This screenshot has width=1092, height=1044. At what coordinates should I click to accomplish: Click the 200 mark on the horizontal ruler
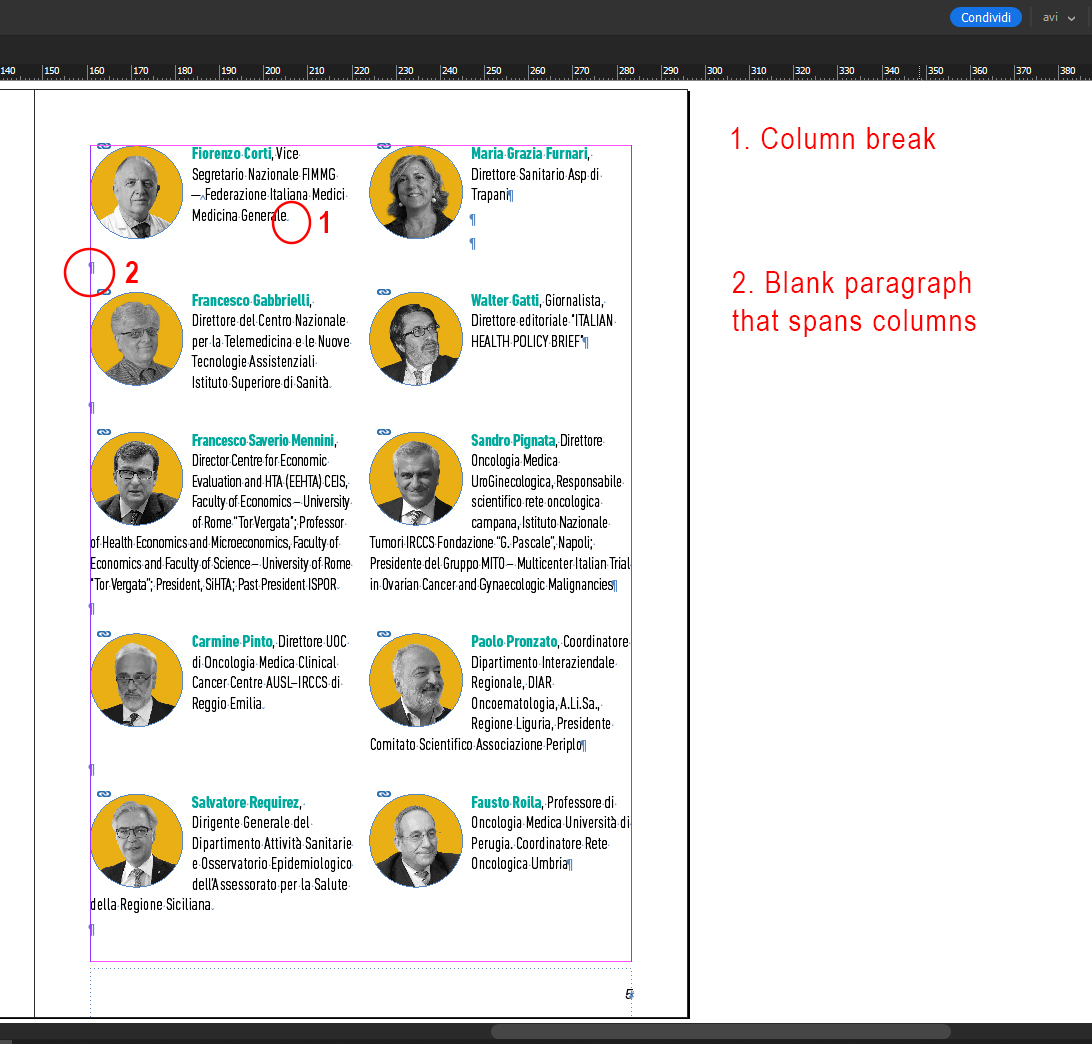coord(272,71)
